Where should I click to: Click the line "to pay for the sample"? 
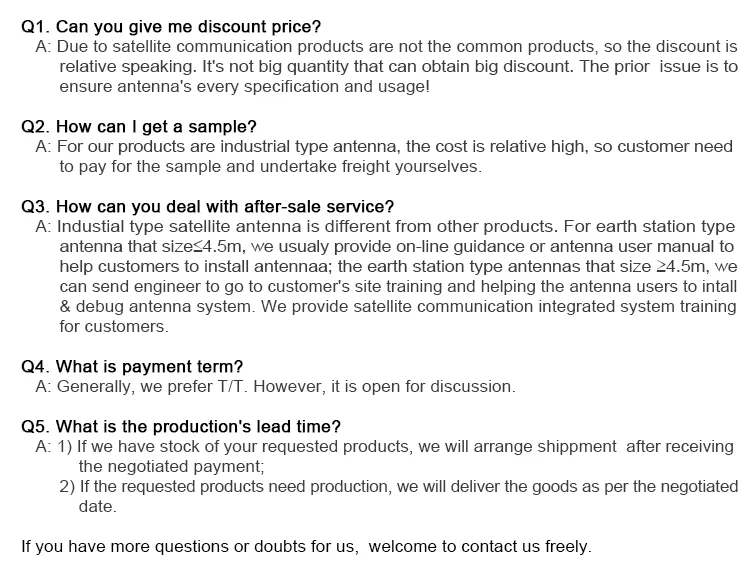(x=270, y=167)
